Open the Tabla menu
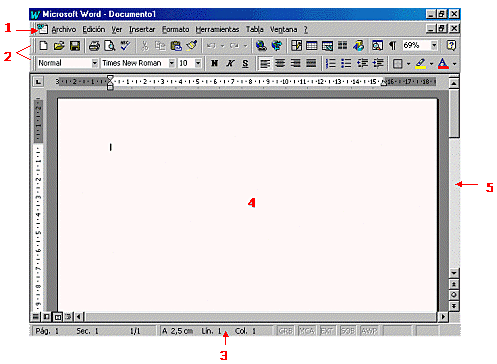The width and height of the screenshot is (497, 364). tap(255, 29)
